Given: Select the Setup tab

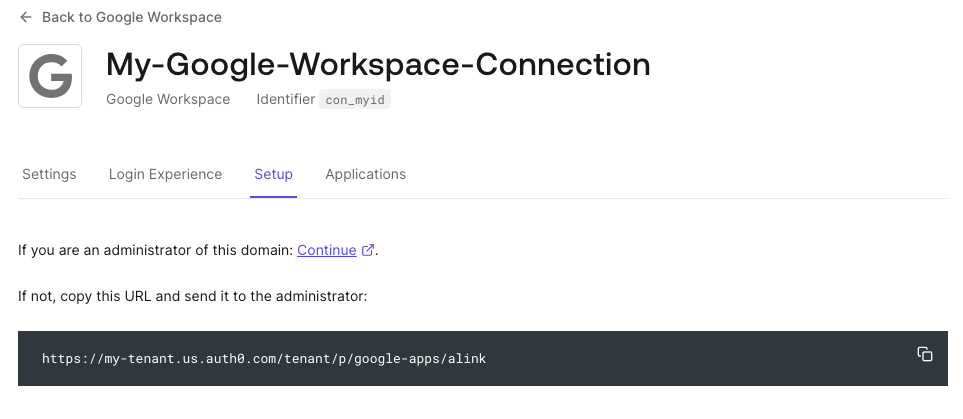Looking at the screenshot, I should click(x=273, y=174).
